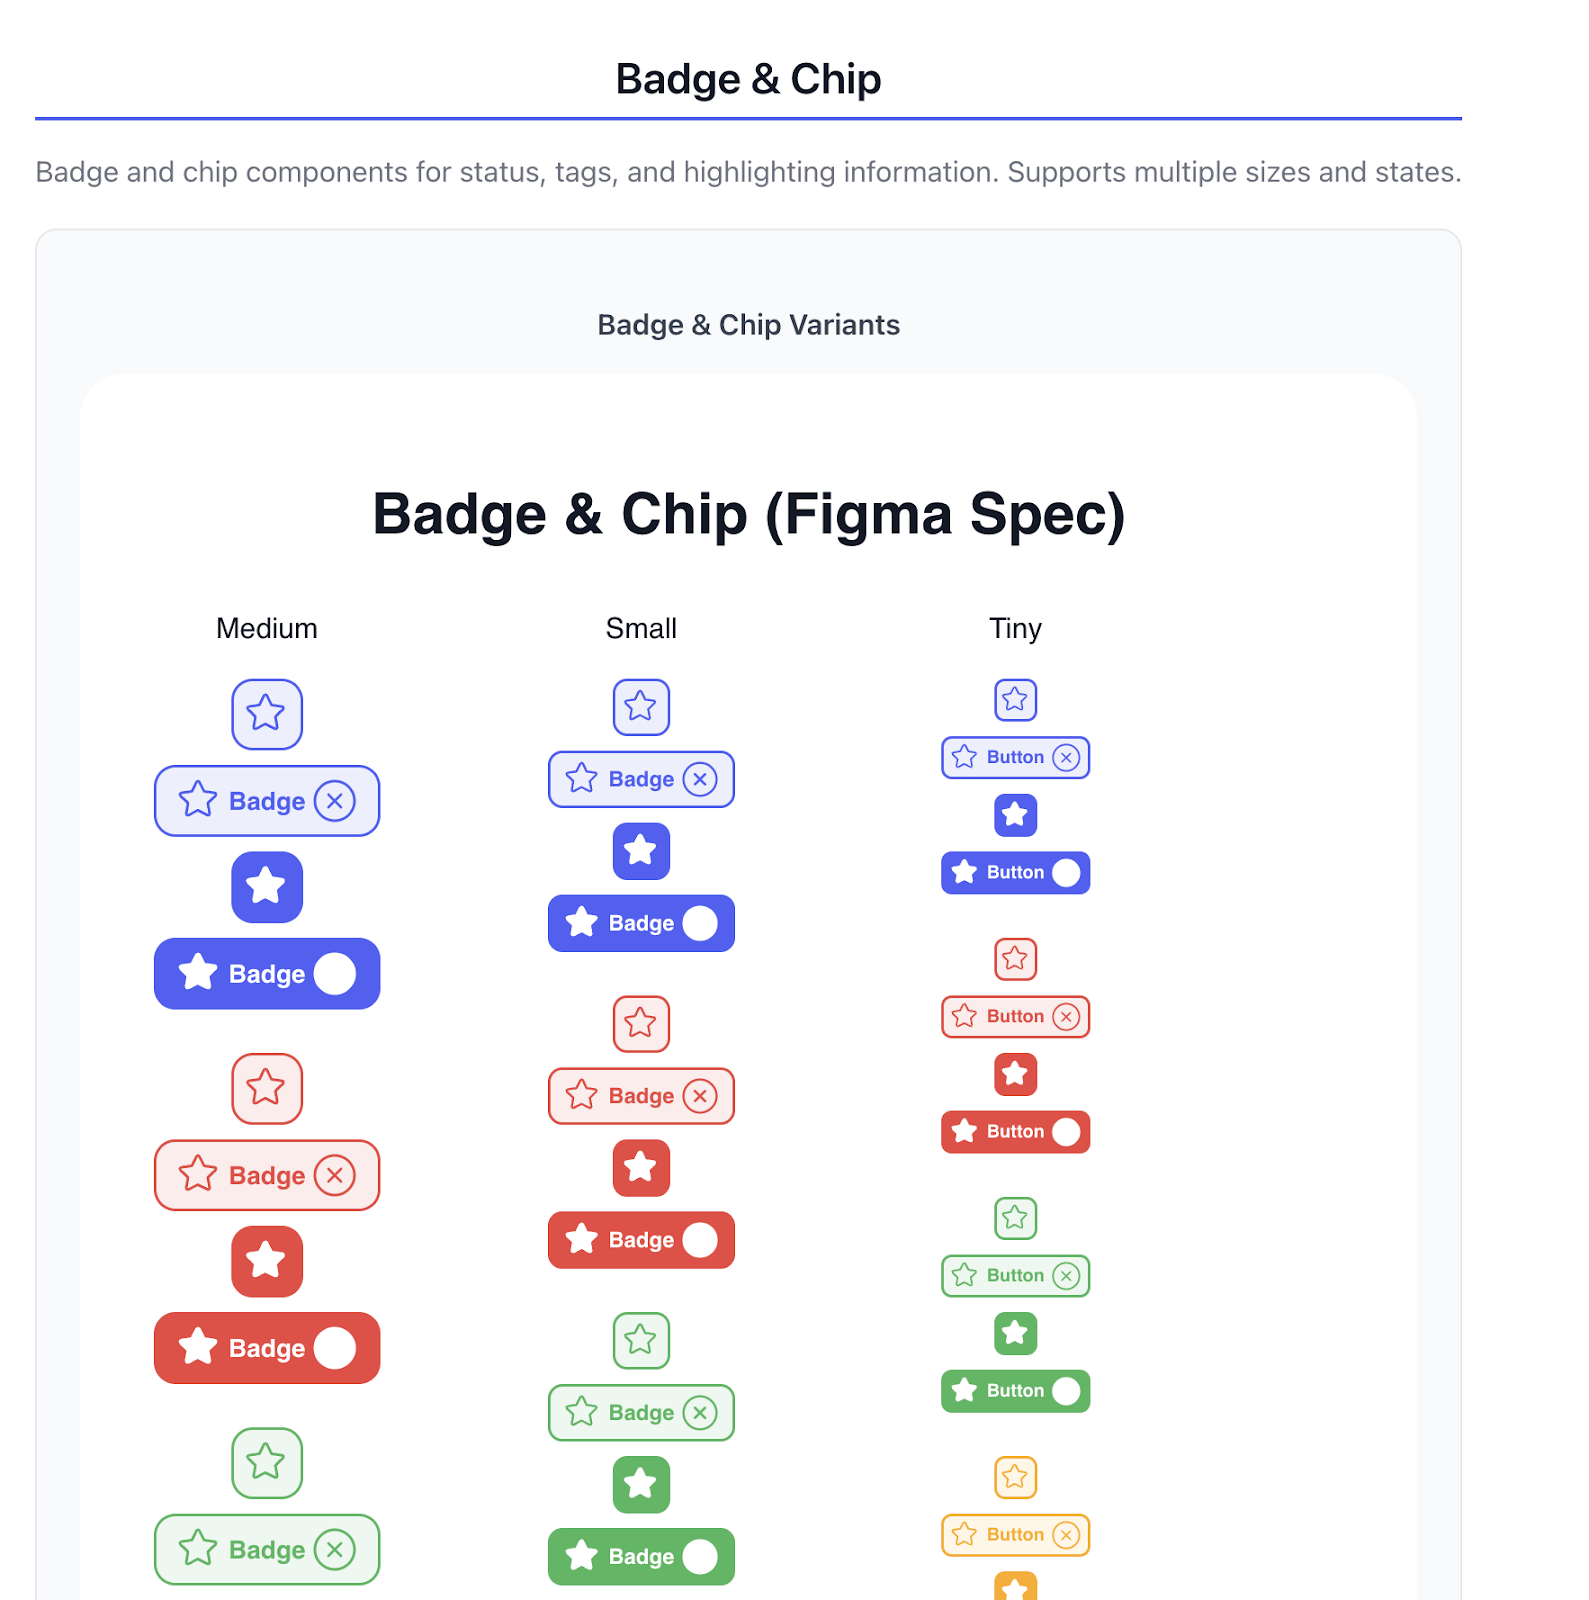This screenshot has height=1600, width=1589.
Task: Select the tiny solid blue star badge above blue Button chip
Action: [x=1015, y=815]
